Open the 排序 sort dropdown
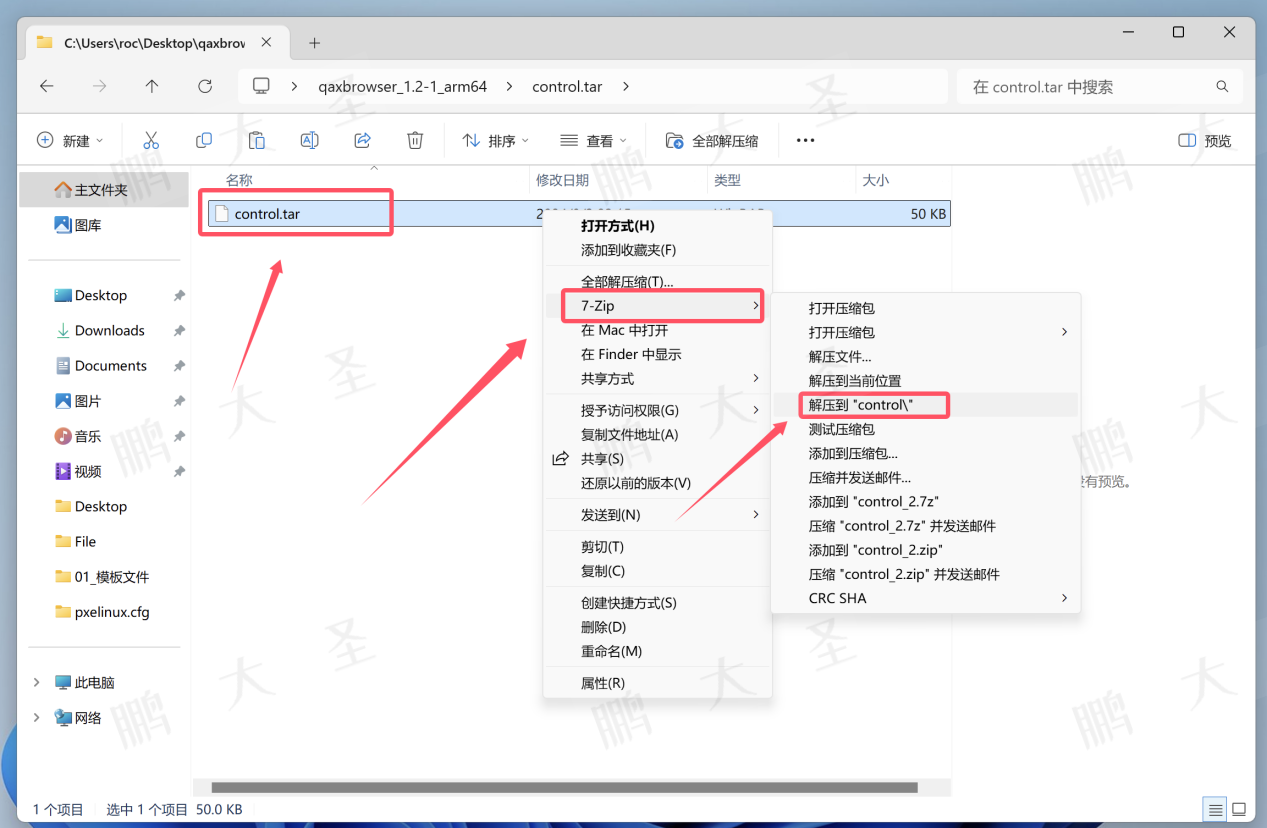 [496, 141]
